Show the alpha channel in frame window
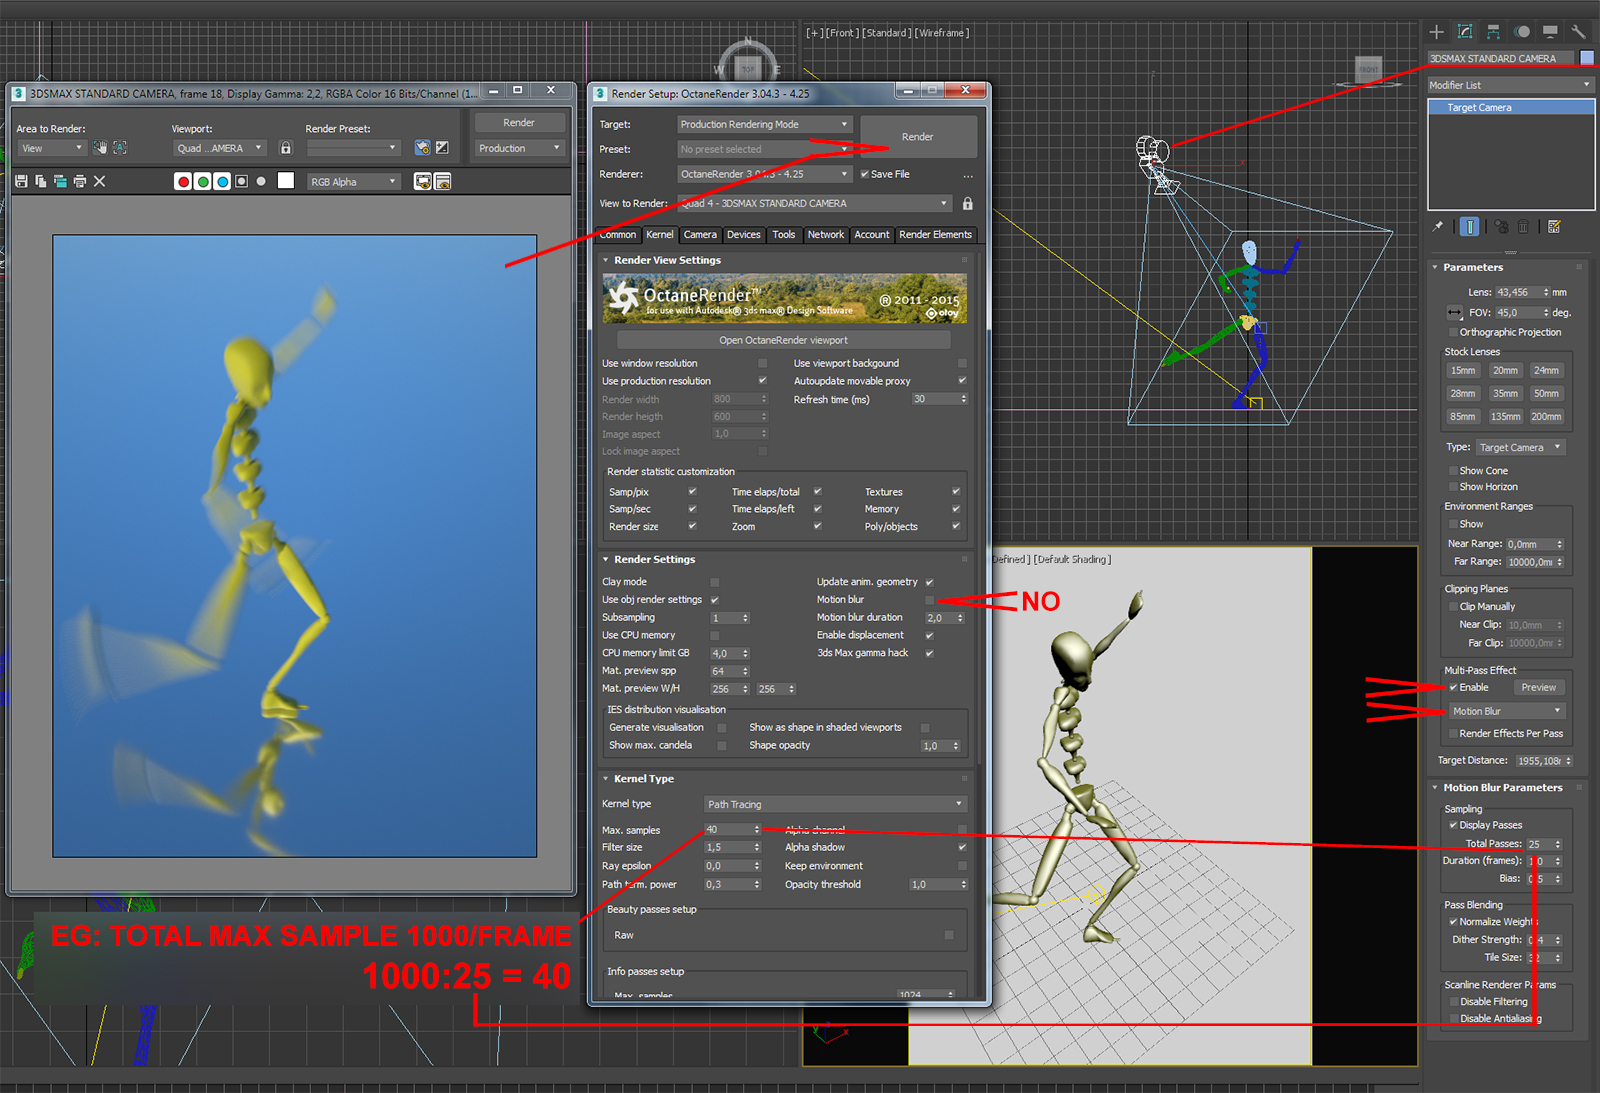 [x=241, y=181]
